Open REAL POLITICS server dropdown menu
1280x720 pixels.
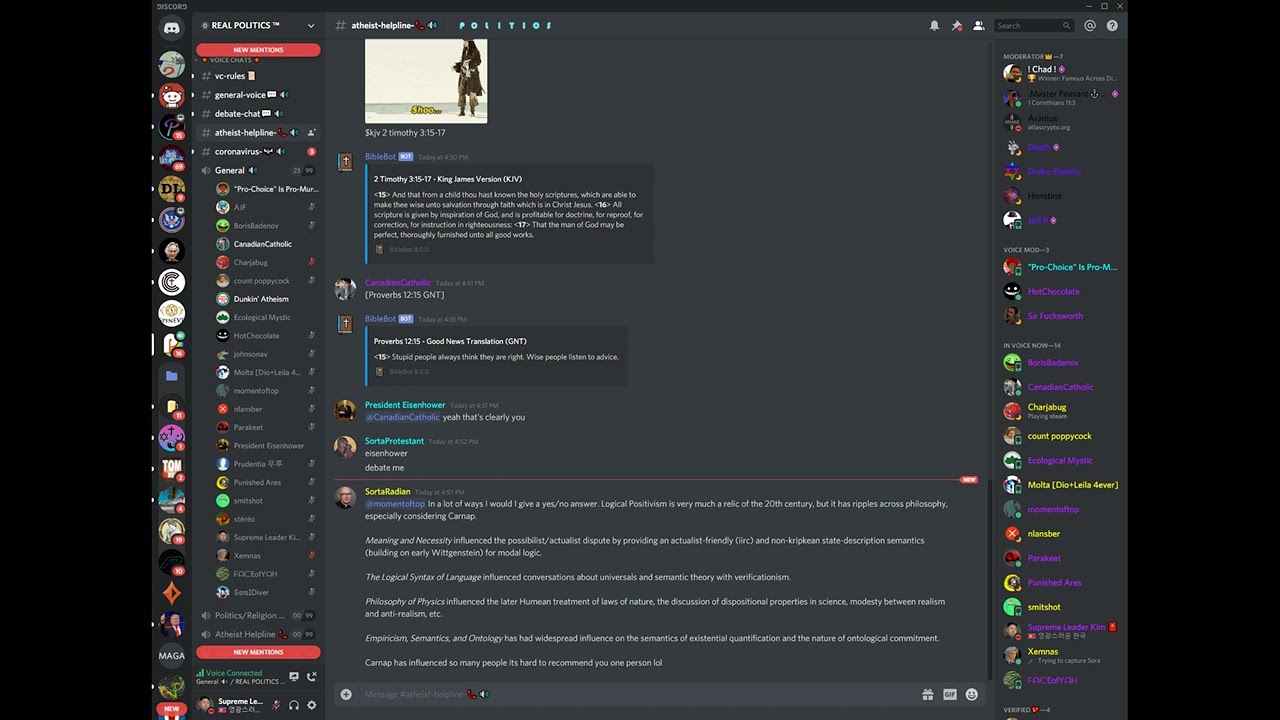[x=258, y=26]
